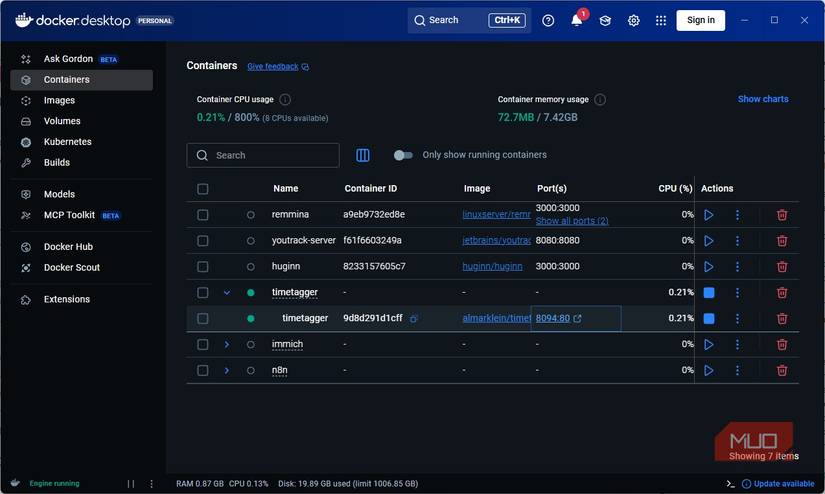Click Update available in status bar
Image resolution: width=825 pixels, height=494 pixels.
coord(778,484)
